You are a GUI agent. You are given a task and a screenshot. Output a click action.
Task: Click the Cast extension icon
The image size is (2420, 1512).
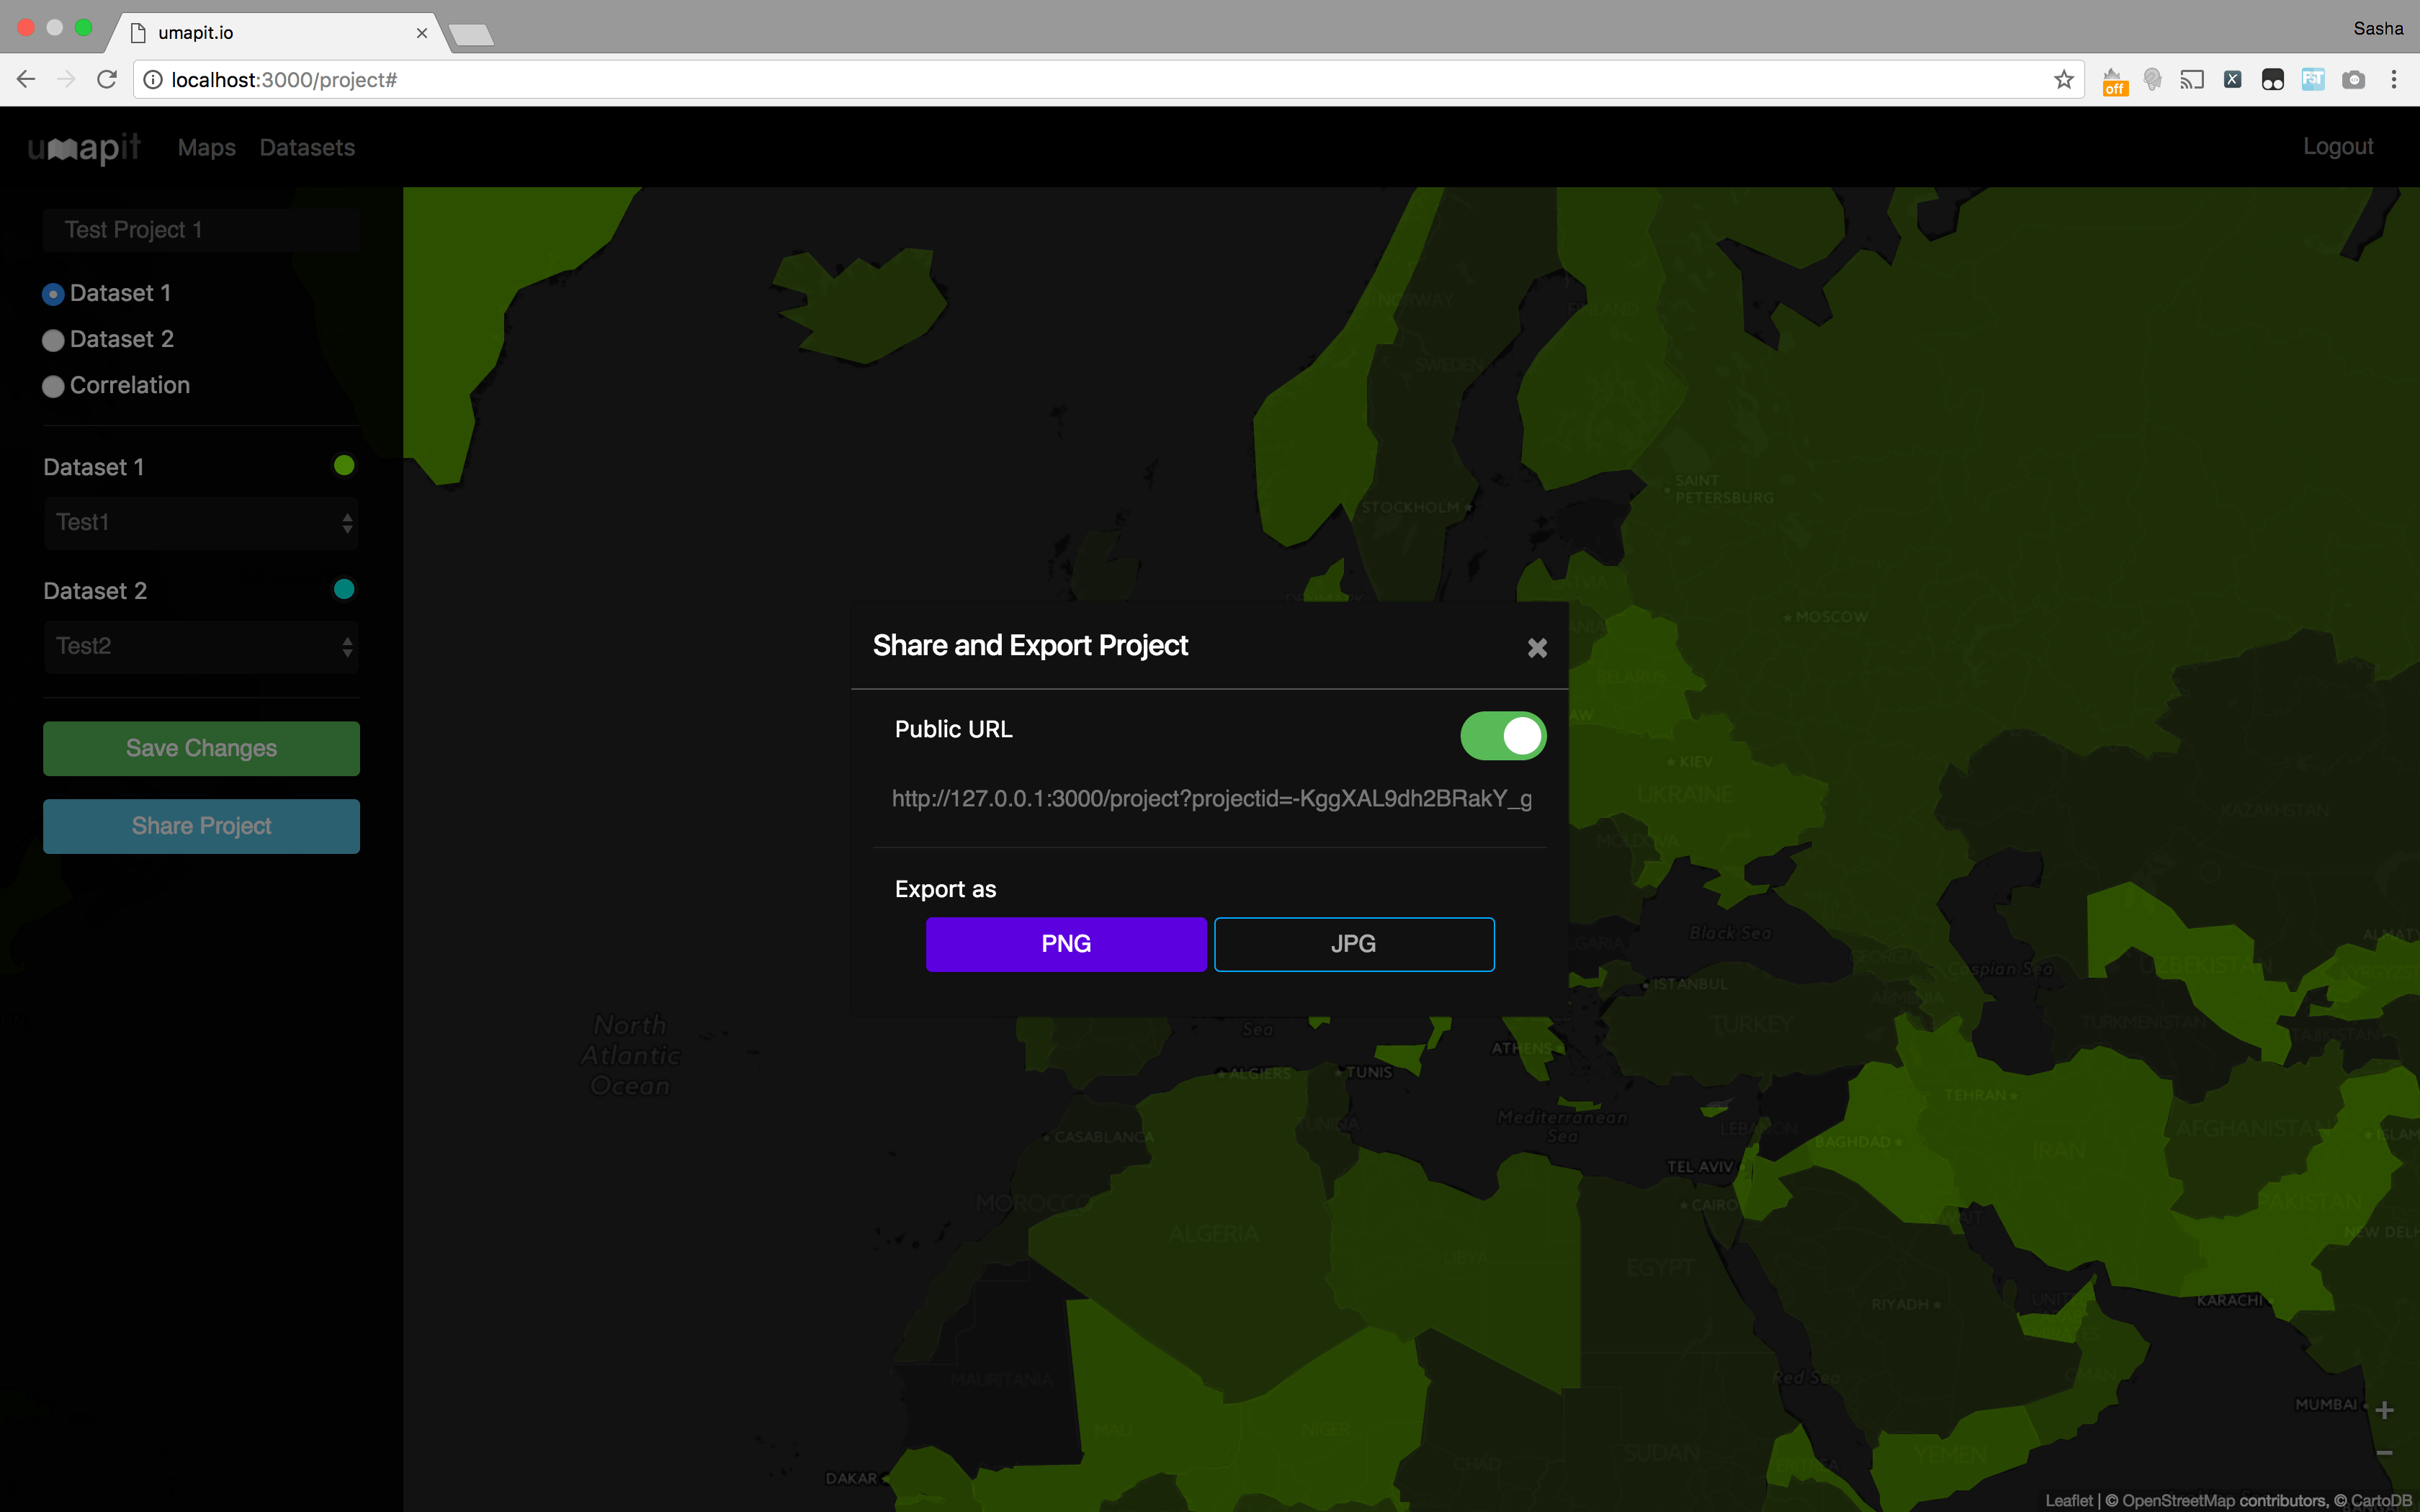2192,80
